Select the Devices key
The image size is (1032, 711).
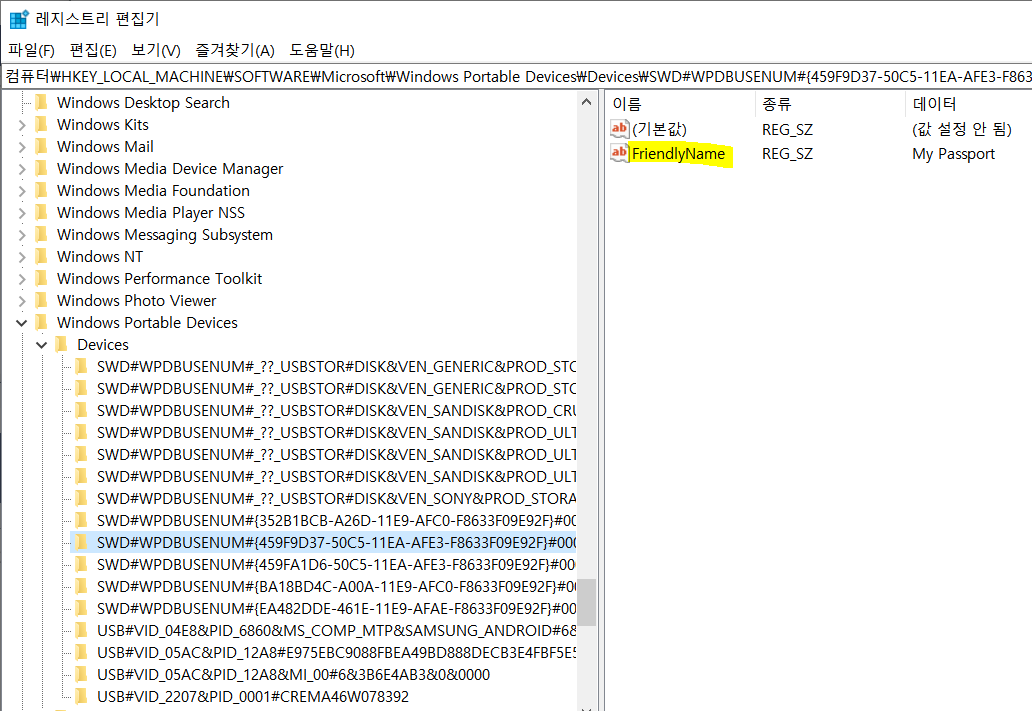pyautogui.click(x=103, y=345)
